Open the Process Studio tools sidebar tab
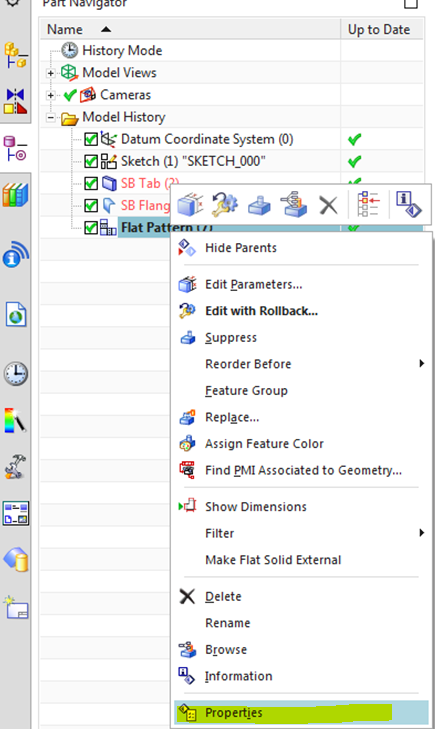 coord(15,467)
